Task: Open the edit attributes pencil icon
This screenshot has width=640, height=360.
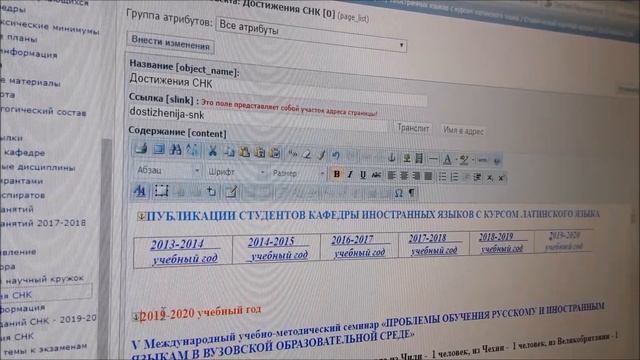Action: [x=231, y=192]
